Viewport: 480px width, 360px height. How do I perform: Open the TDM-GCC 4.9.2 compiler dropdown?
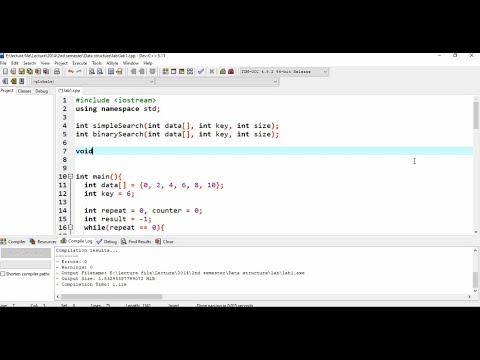point(284,72)
